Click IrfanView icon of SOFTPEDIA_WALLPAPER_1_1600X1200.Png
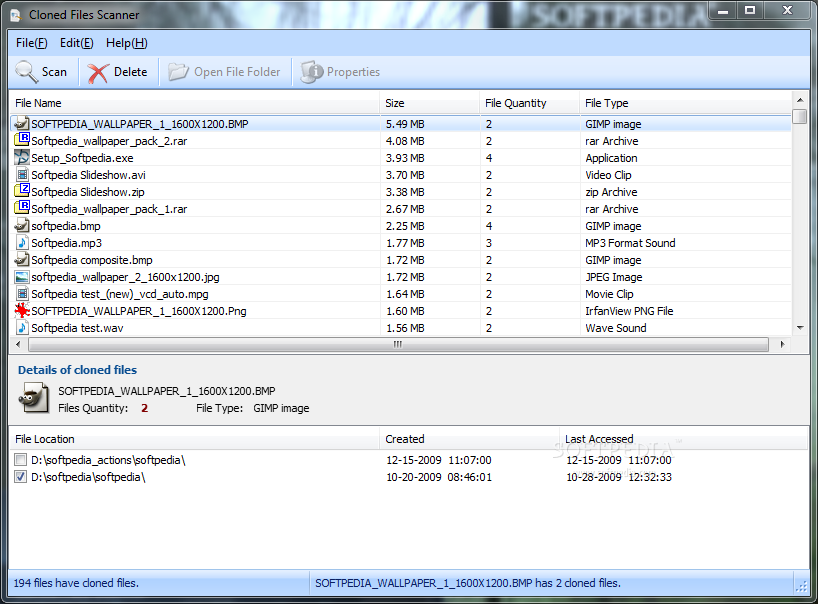The image size is (818, 604). (21, 311)
